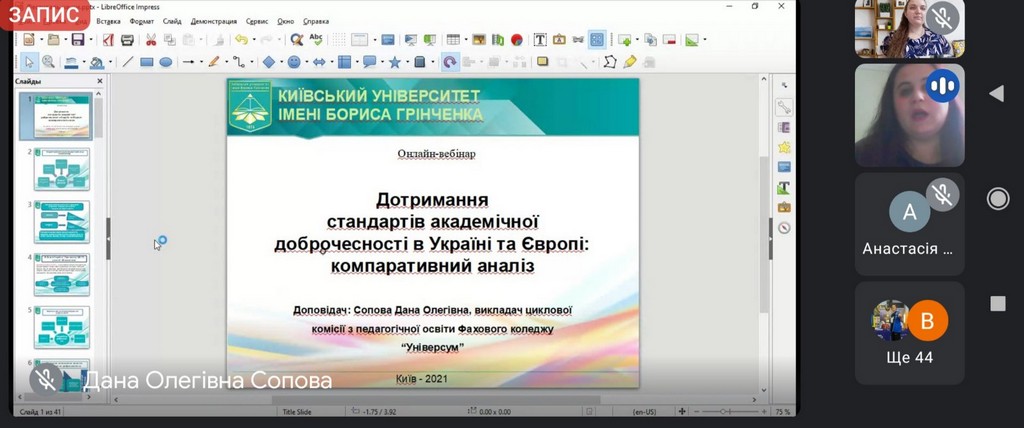Image resolution: width=1024 pixels, height=428 pixels.
Task: Click the New Slide icon
Action: pyautogui.click(x=624, y=40)
